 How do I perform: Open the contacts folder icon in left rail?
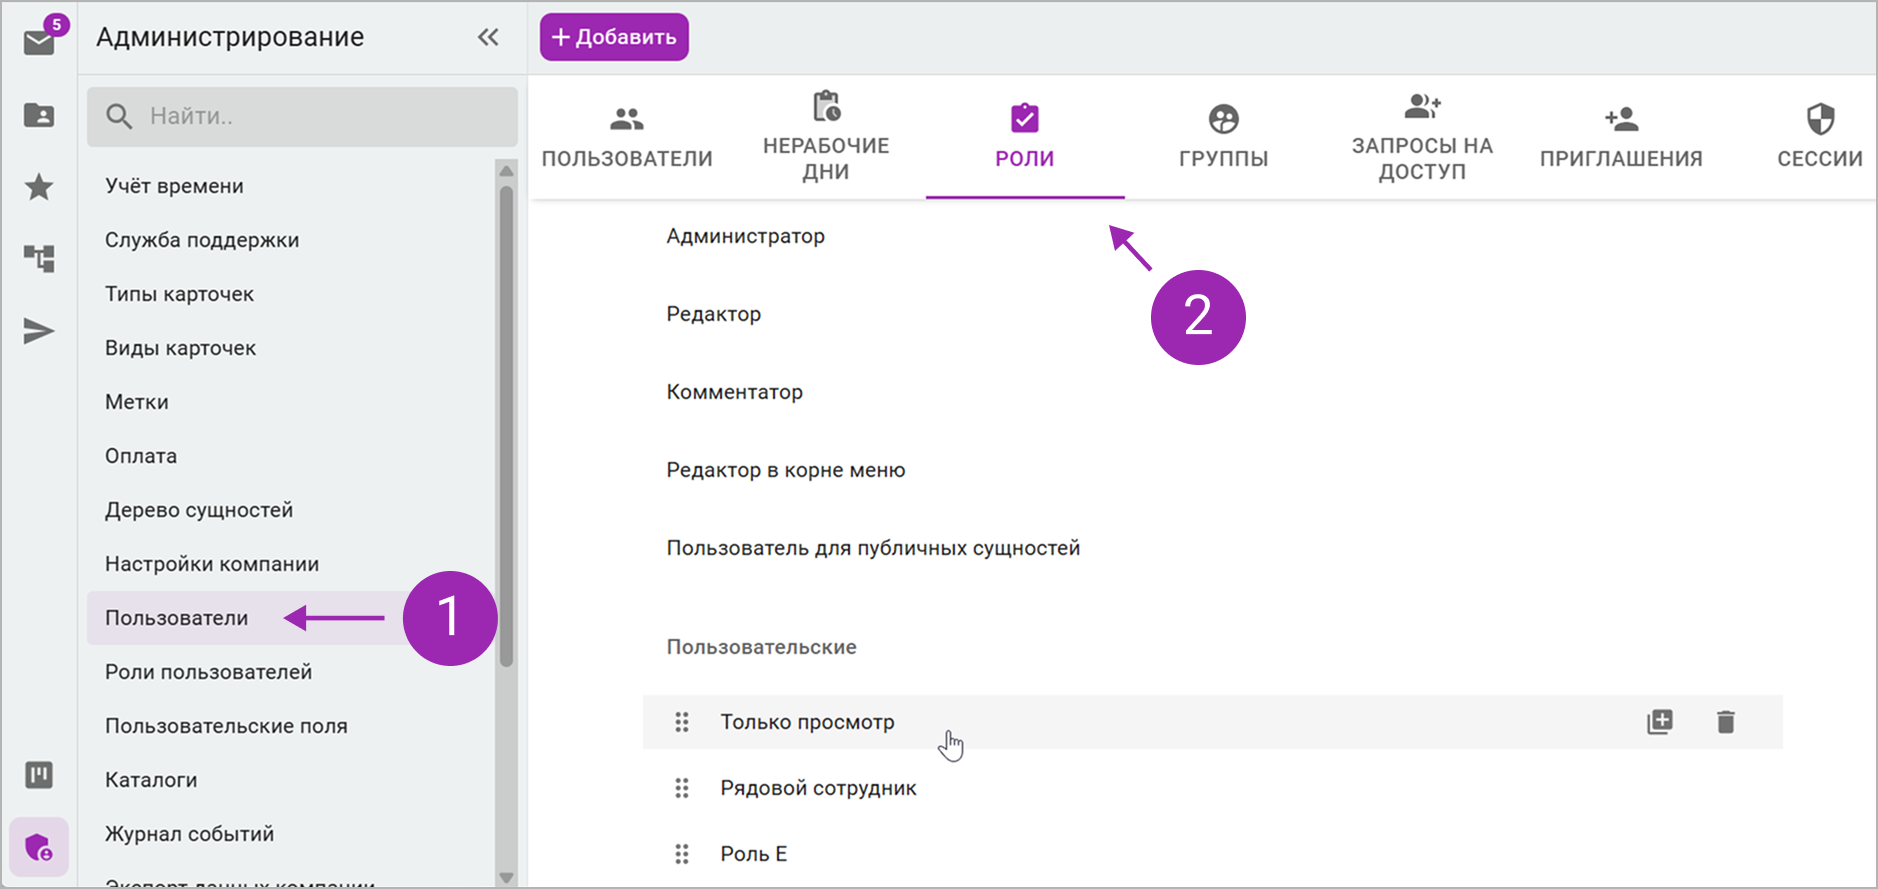pyautogui.click(x=39, y=115)
